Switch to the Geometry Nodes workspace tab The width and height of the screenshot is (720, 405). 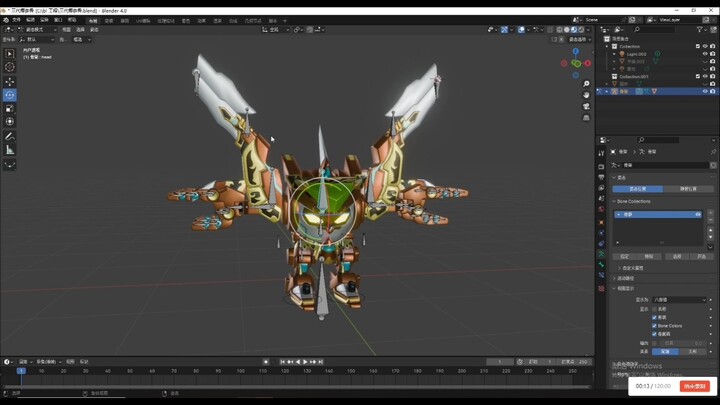point(253,21)
